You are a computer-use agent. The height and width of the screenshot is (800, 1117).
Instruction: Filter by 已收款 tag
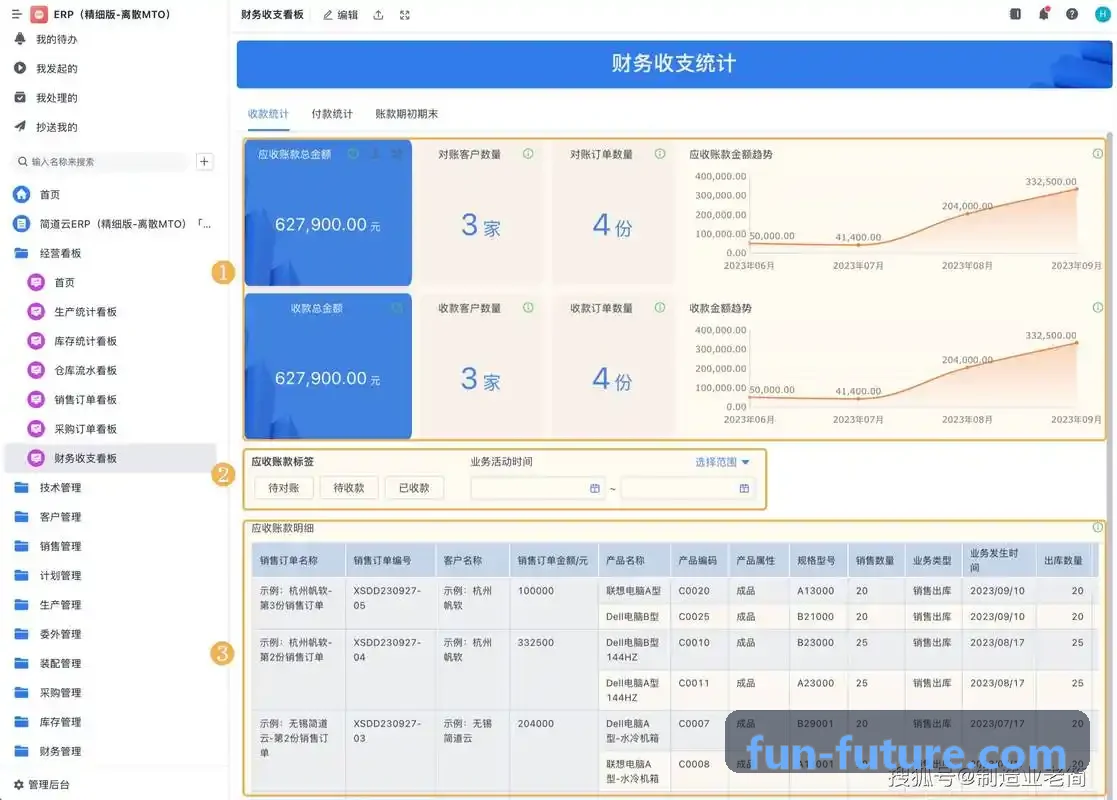click(414, 488)
